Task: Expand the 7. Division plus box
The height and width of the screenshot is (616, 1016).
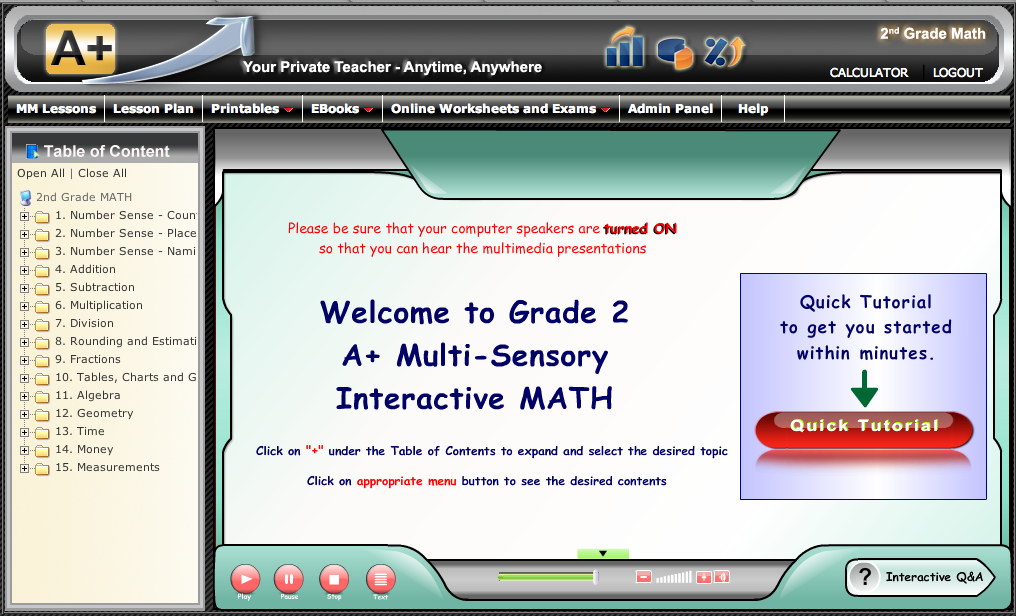Action: 24,324
